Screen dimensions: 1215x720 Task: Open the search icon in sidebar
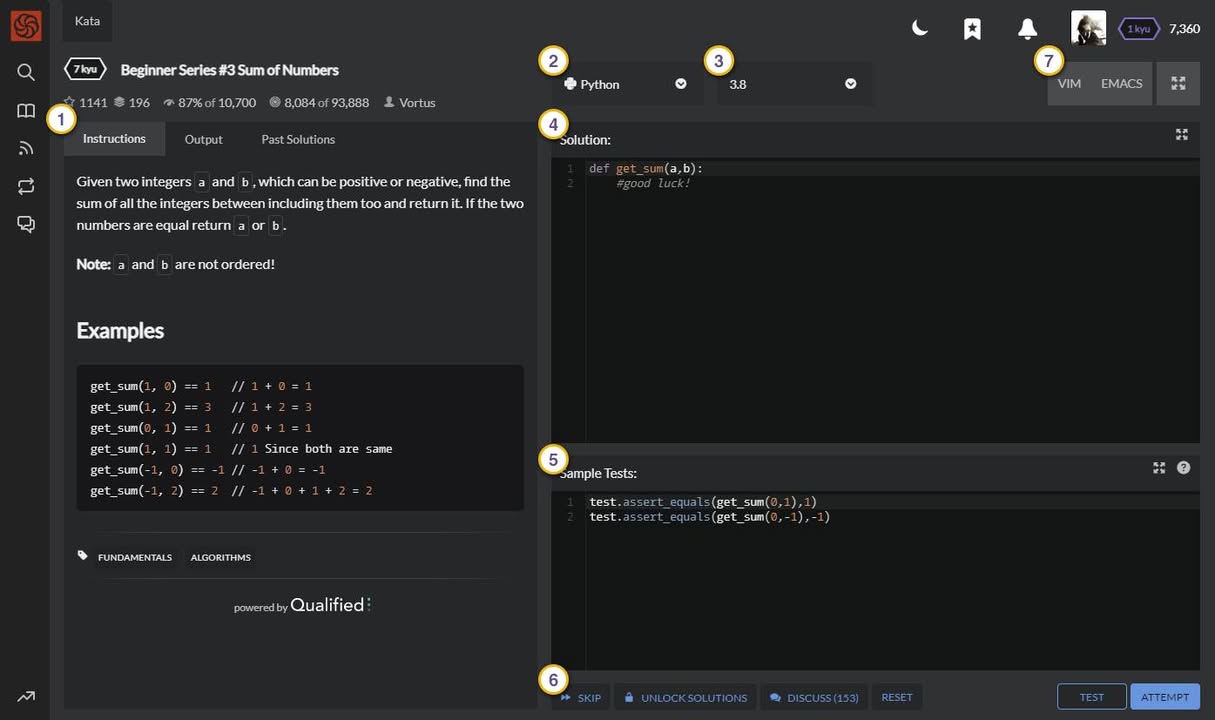click(26, 72)
